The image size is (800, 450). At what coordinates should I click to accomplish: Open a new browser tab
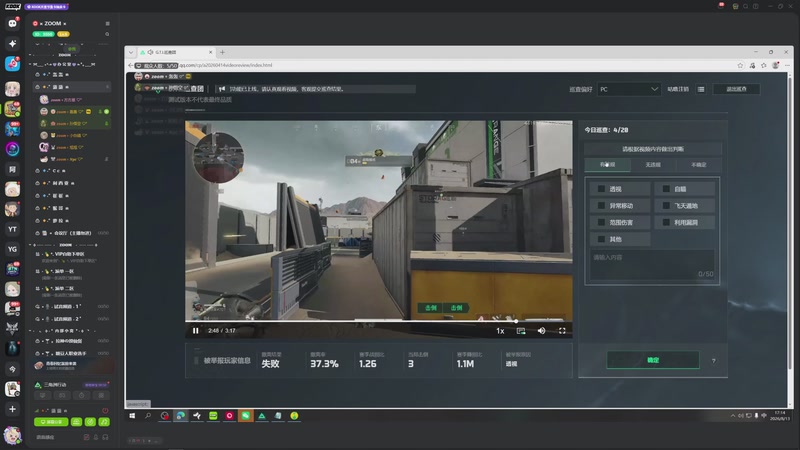pyautogui.click(x=222, y=52)
